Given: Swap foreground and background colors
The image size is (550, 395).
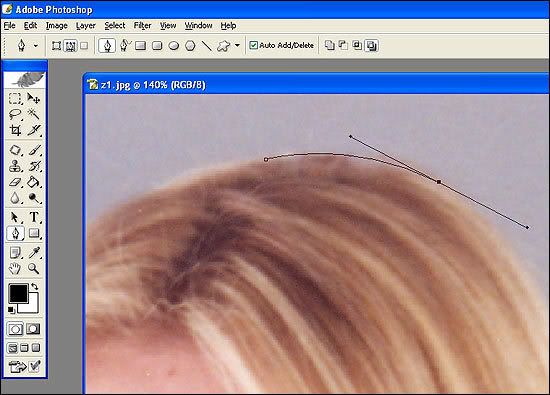Looking at the screenshot, I should pyautogui.click(x=34, y=287).
